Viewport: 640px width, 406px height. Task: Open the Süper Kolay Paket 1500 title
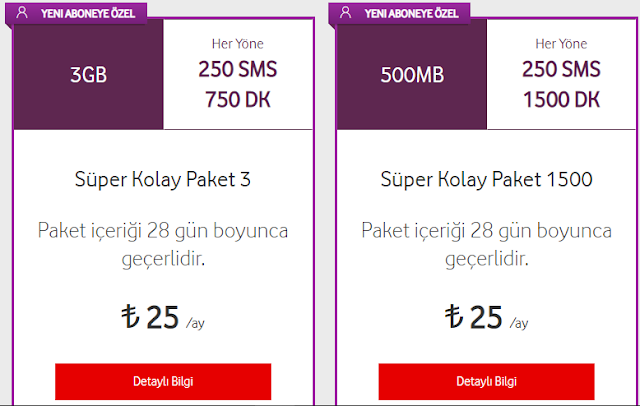(x=486, y=180)
